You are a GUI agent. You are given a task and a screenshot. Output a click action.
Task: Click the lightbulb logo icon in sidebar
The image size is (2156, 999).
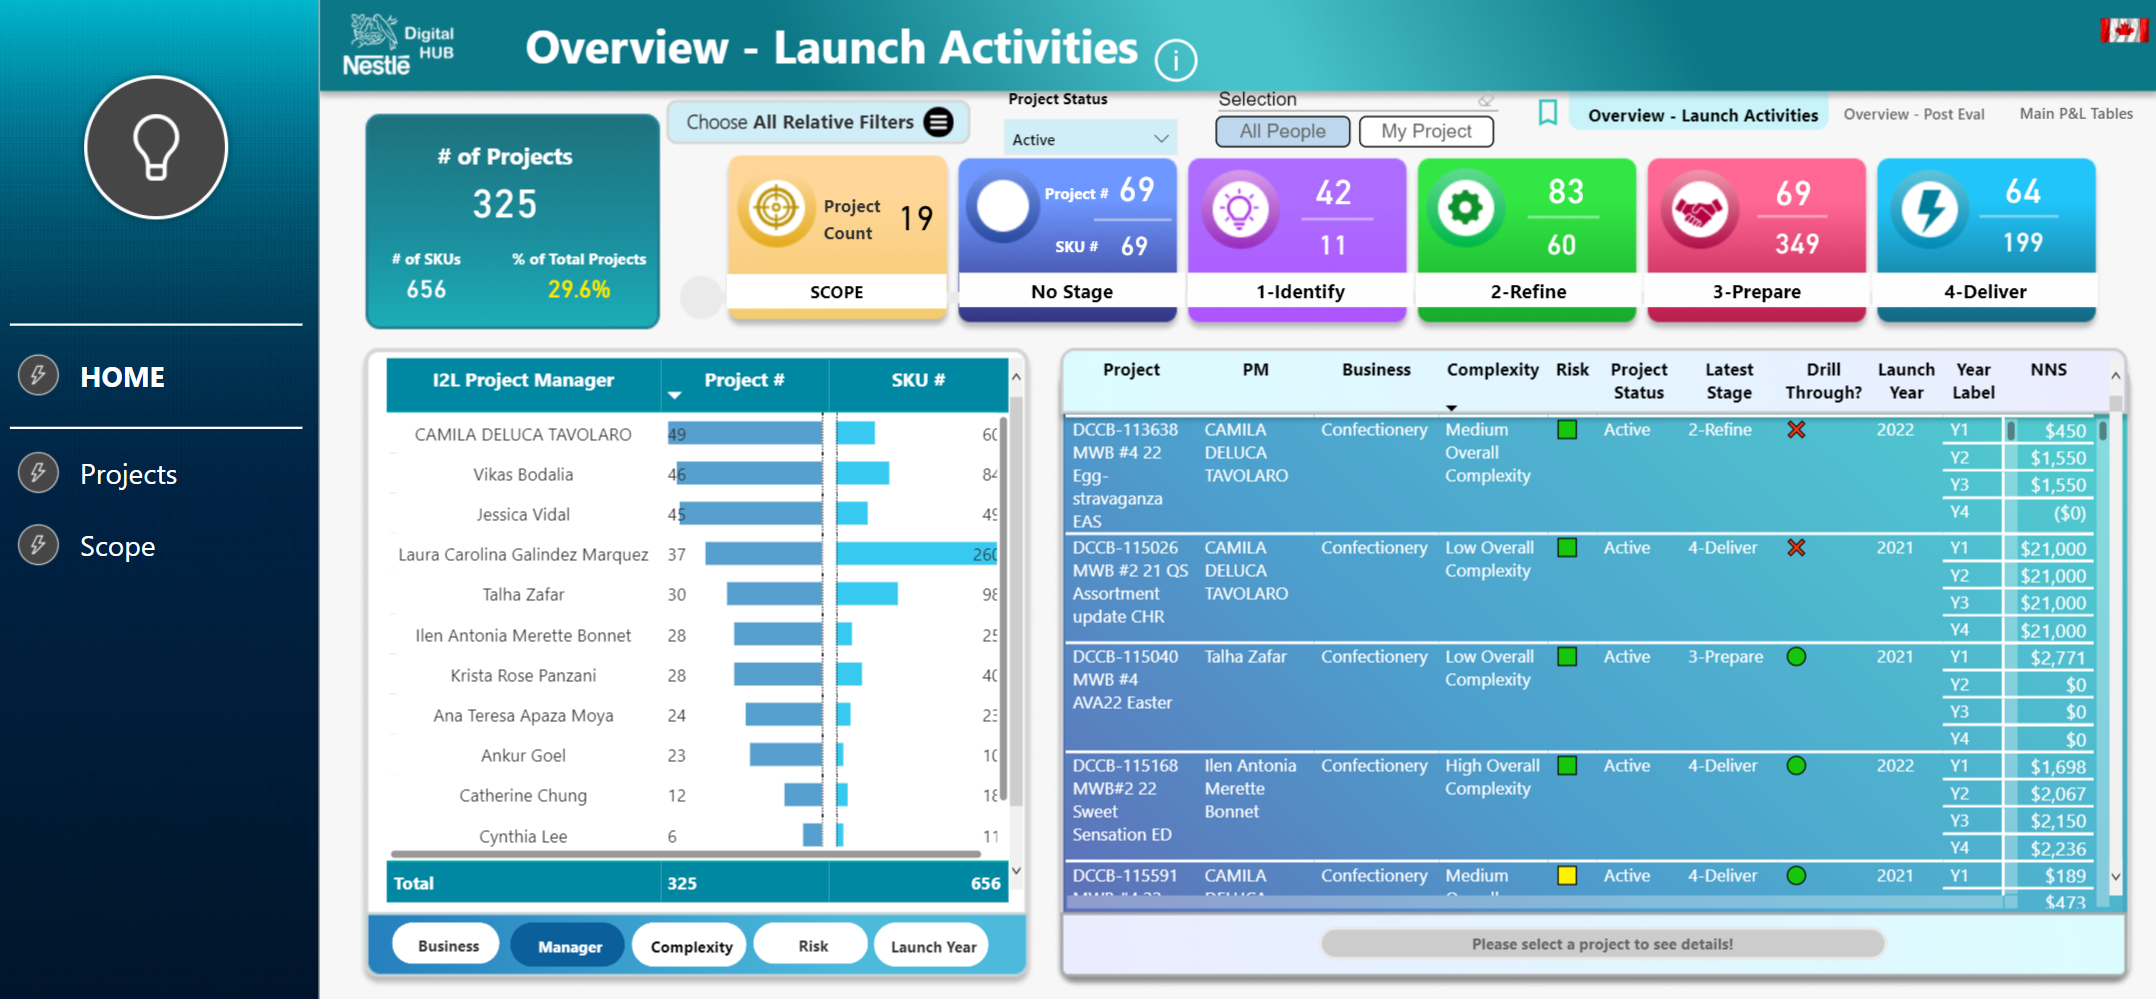[x=156, y=147]
